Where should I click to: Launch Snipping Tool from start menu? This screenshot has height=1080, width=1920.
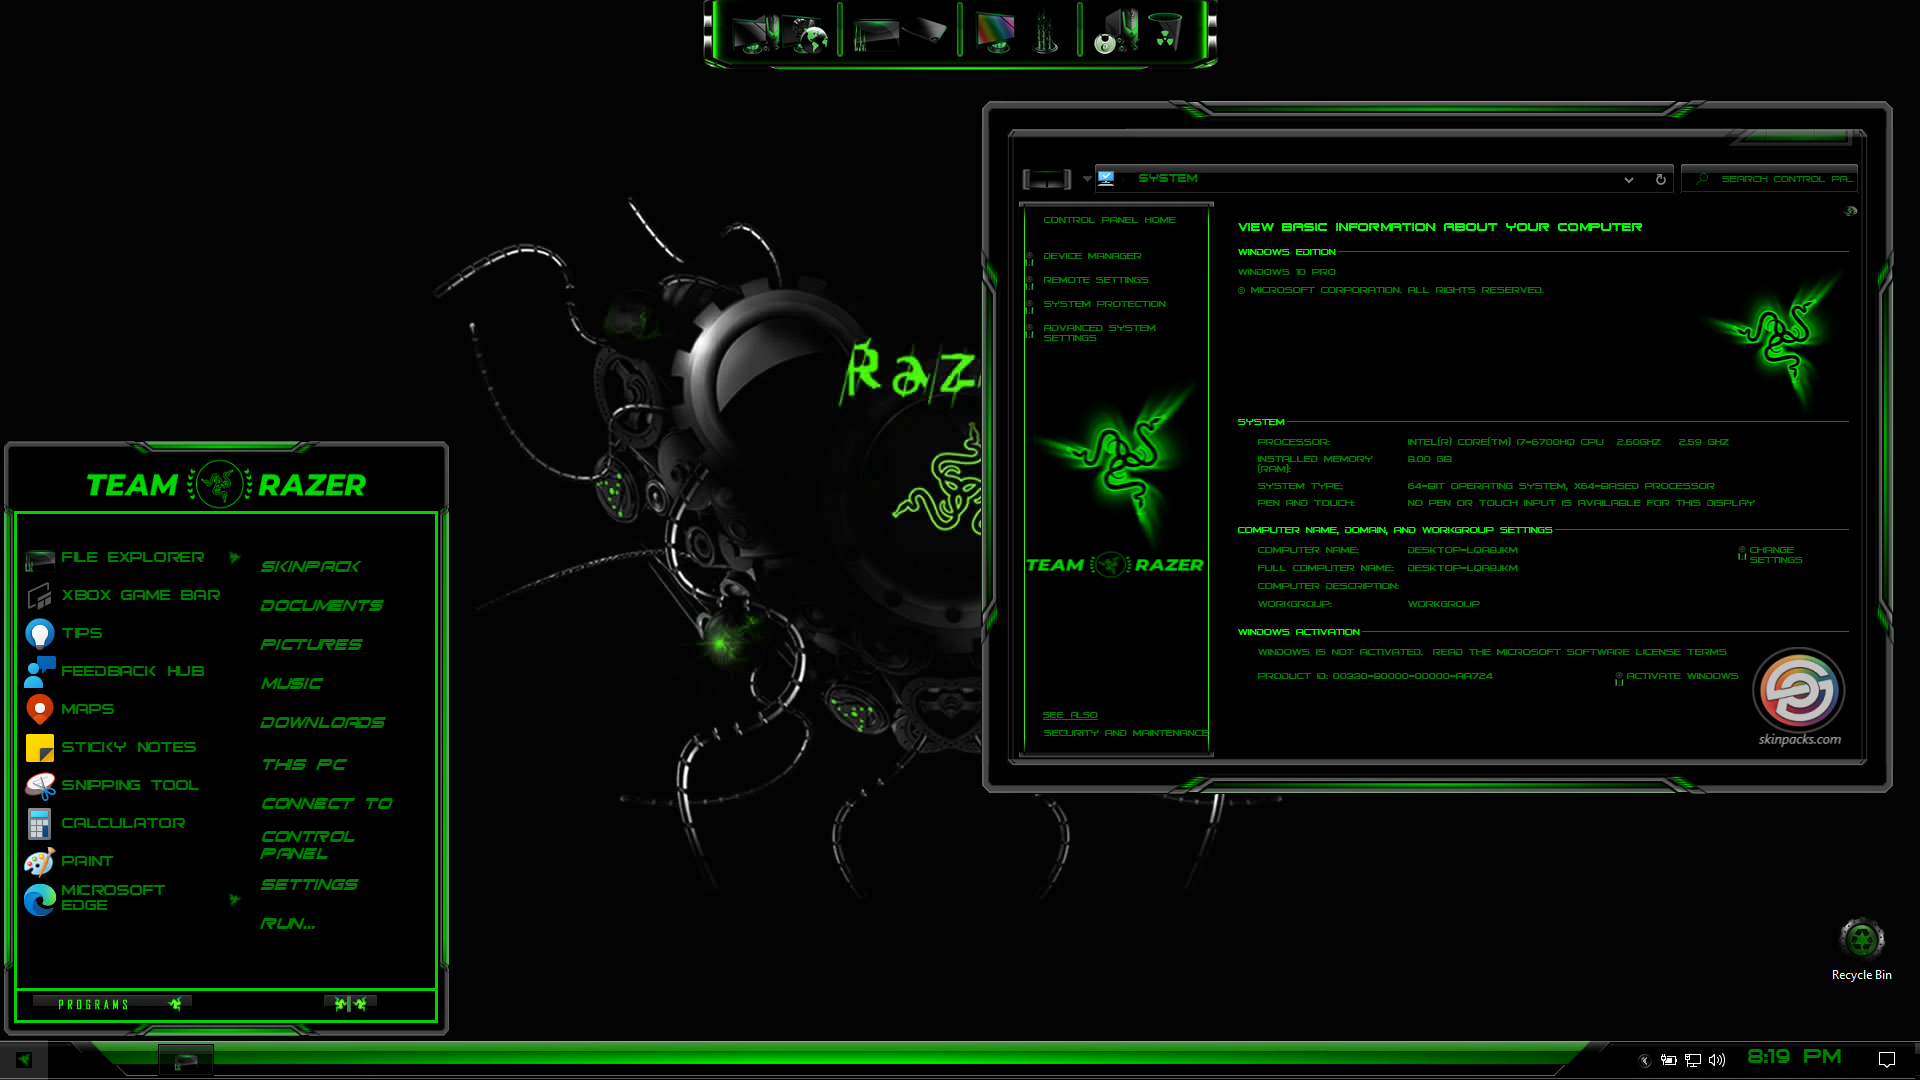point(130,785)
